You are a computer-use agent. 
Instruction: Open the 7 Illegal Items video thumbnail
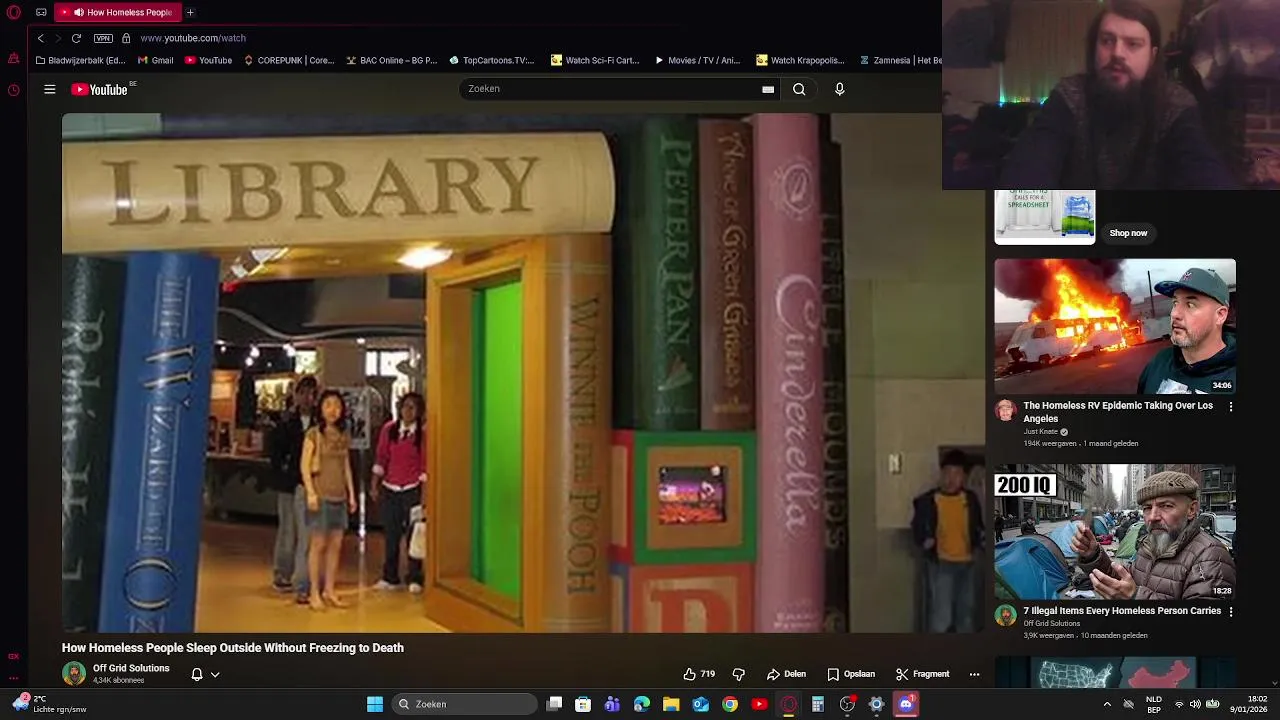(1115, 532)
